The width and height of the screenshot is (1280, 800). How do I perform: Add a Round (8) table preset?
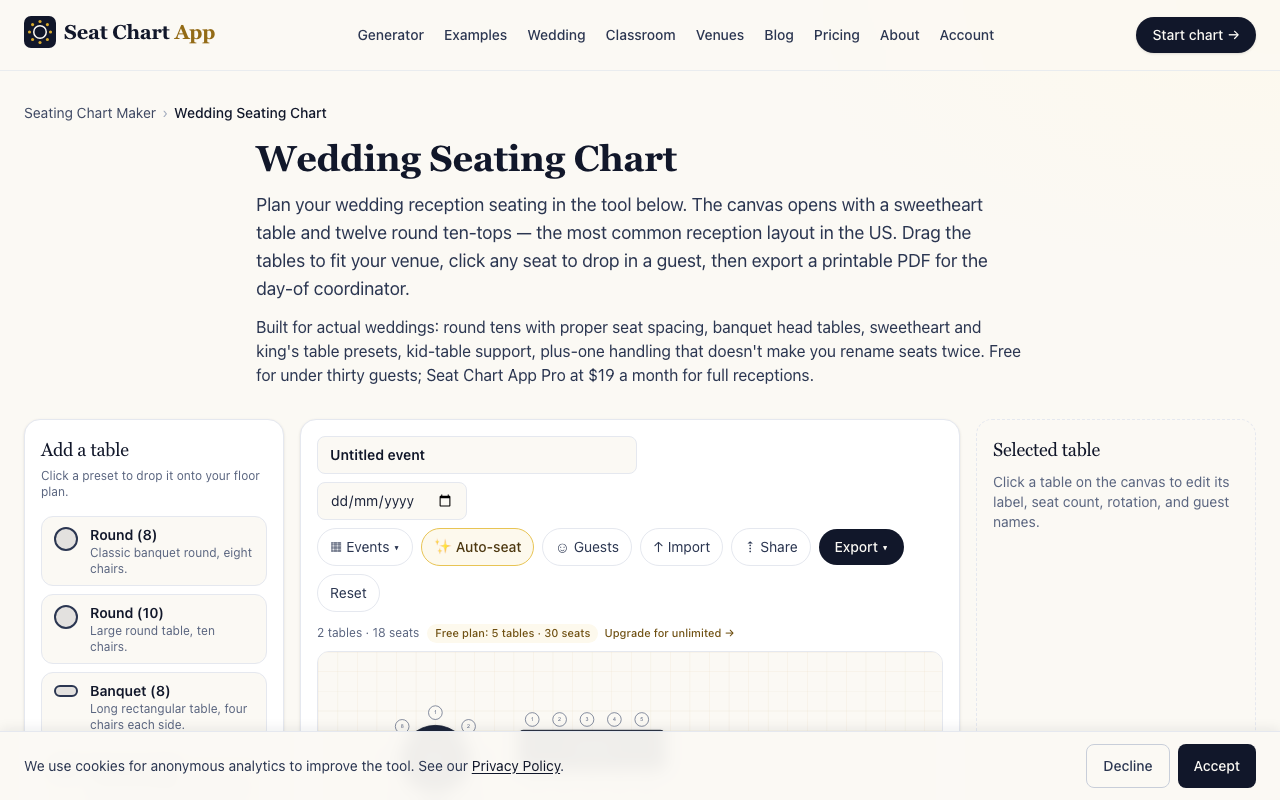tap(154, 551)
